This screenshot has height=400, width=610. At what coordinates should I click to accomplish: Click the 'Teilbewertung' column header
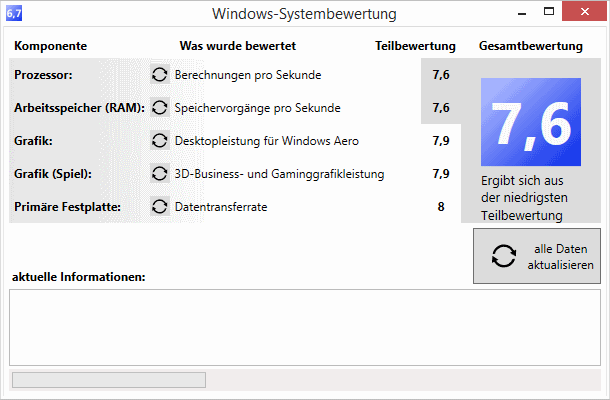pyautogui.click(x=415, y=46)
